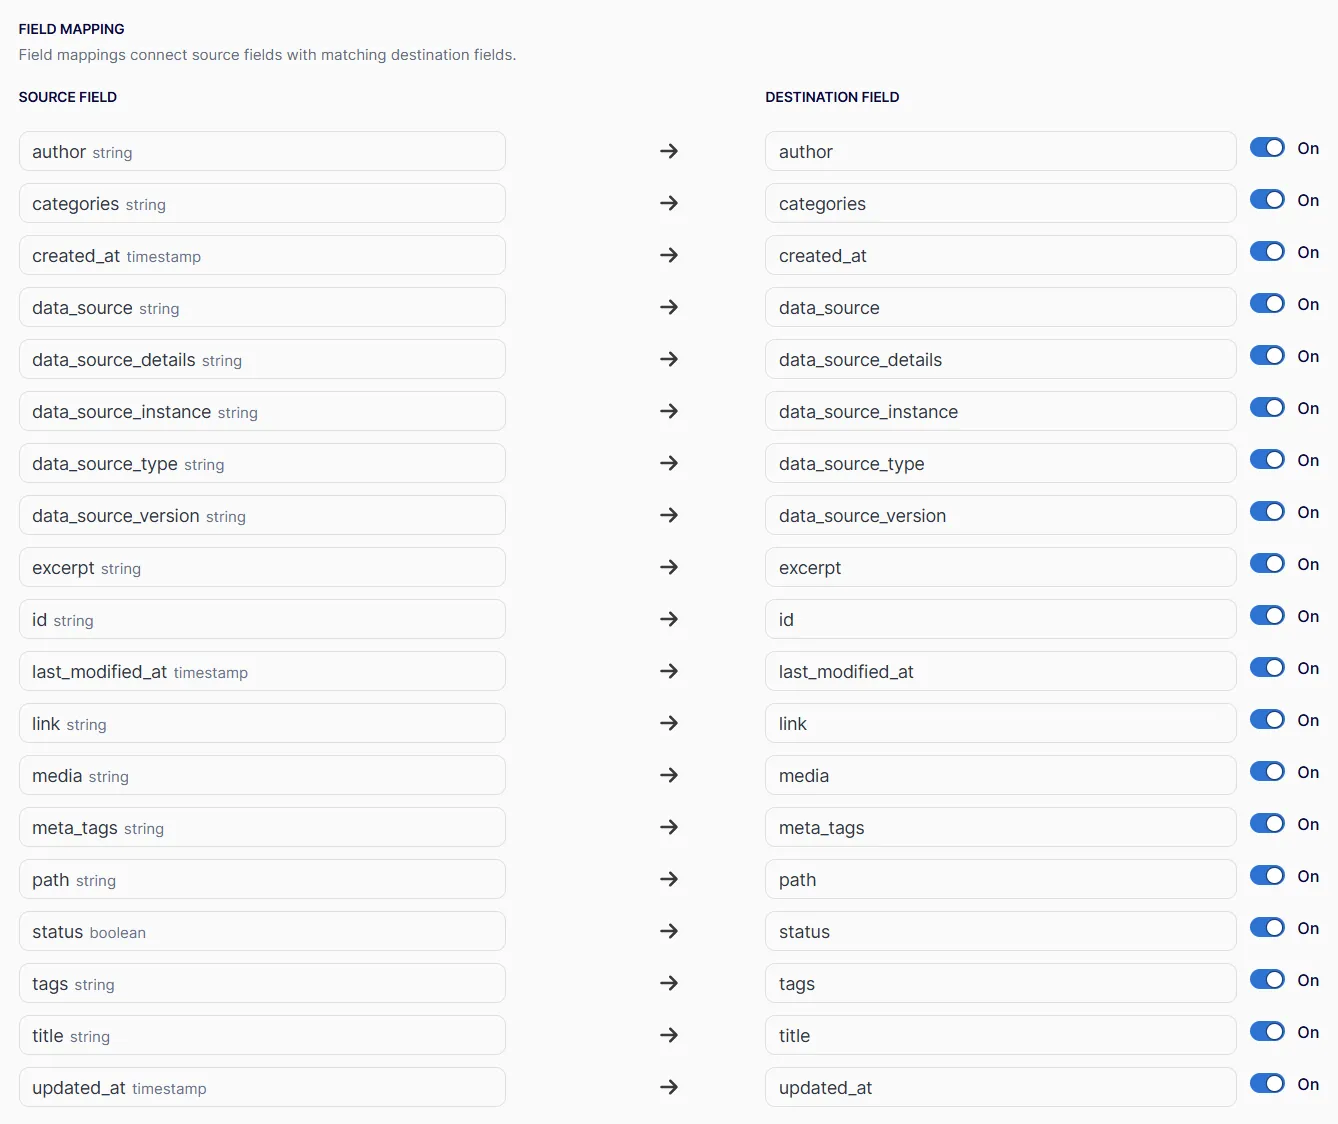Screen dimensions: 1338x1124
Task: Click the arrow icon next to created_at
Action: coord(669,255)
